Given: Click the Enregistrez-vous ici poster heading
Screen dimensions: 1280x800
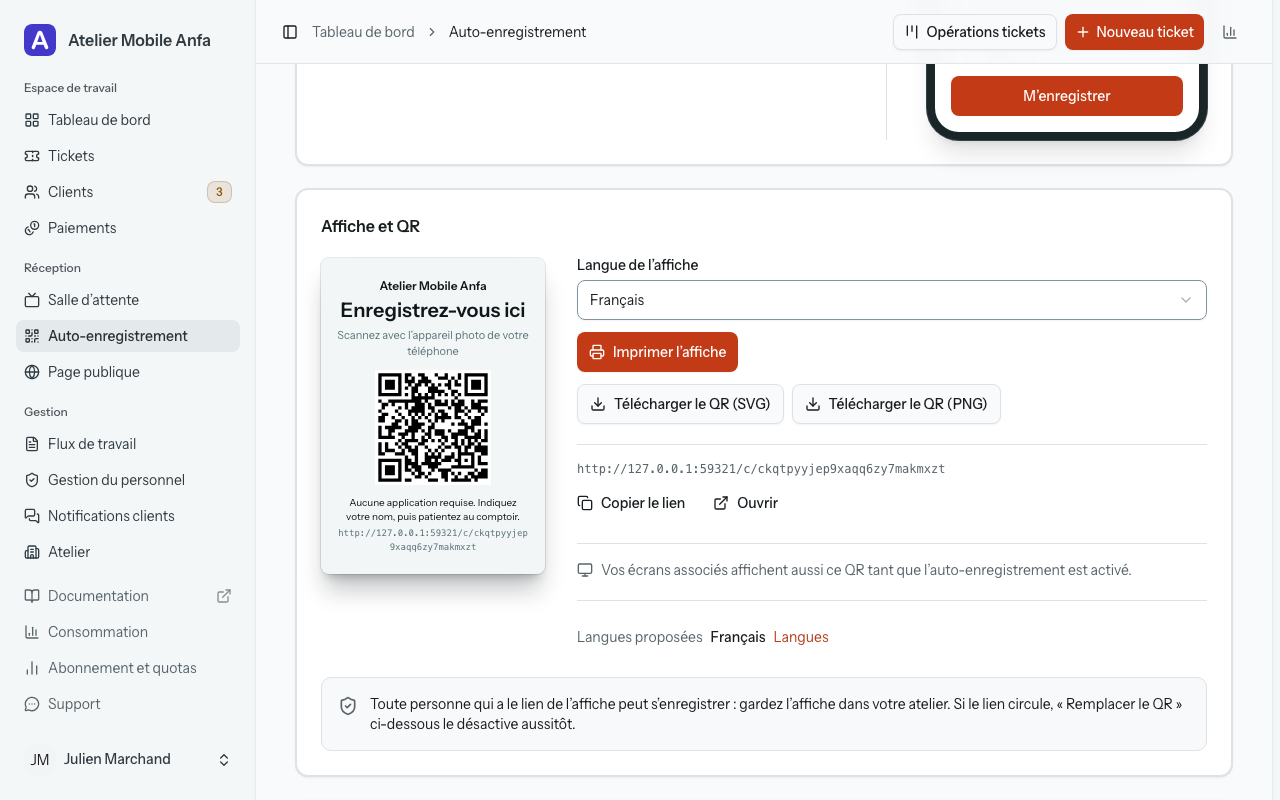Looking at the screenshot, I should (x=433, y=310).
